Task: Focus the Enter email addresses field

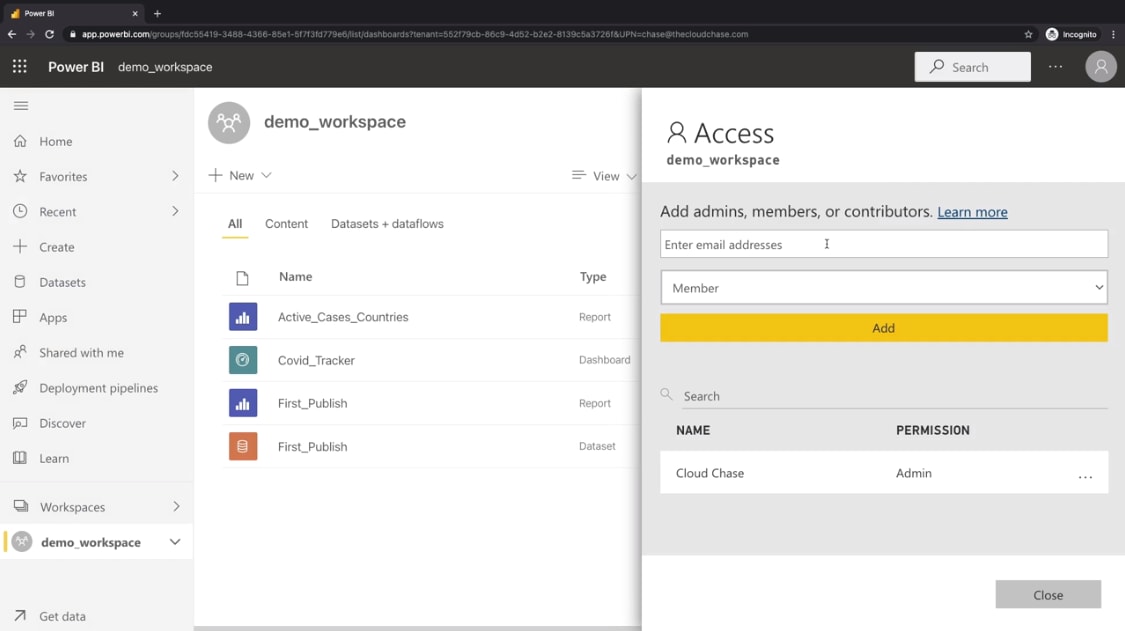Action: (x=884, y=244)
